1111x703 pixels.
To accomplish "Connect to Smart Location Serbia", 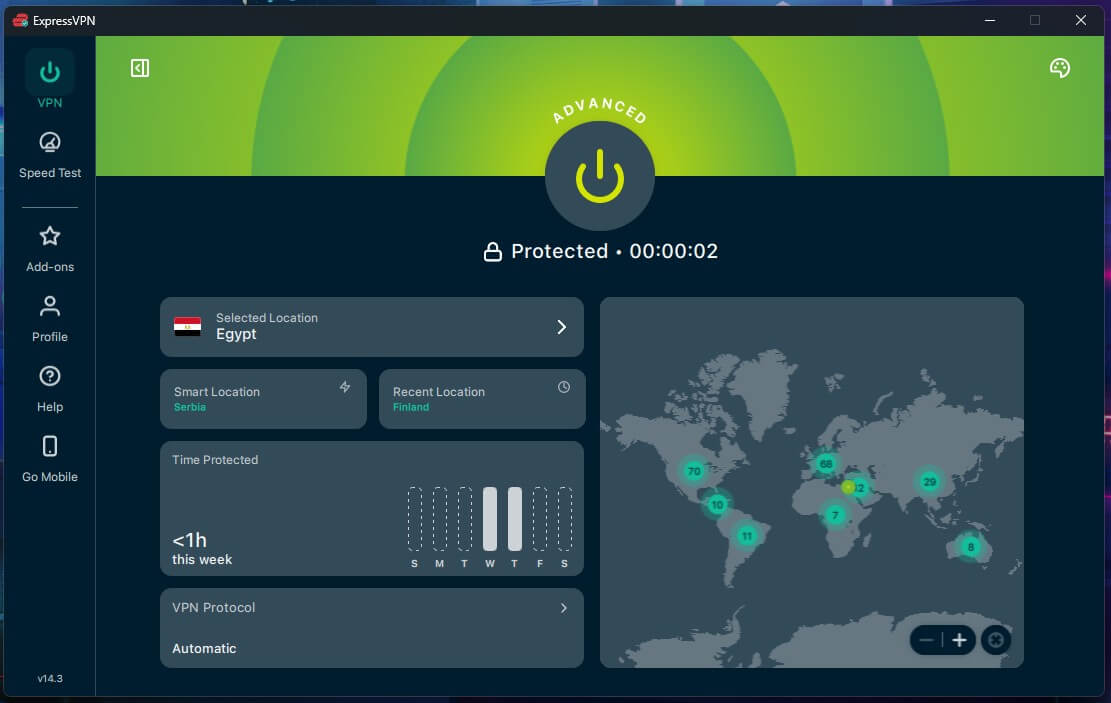I will click(x=264, y=399).
